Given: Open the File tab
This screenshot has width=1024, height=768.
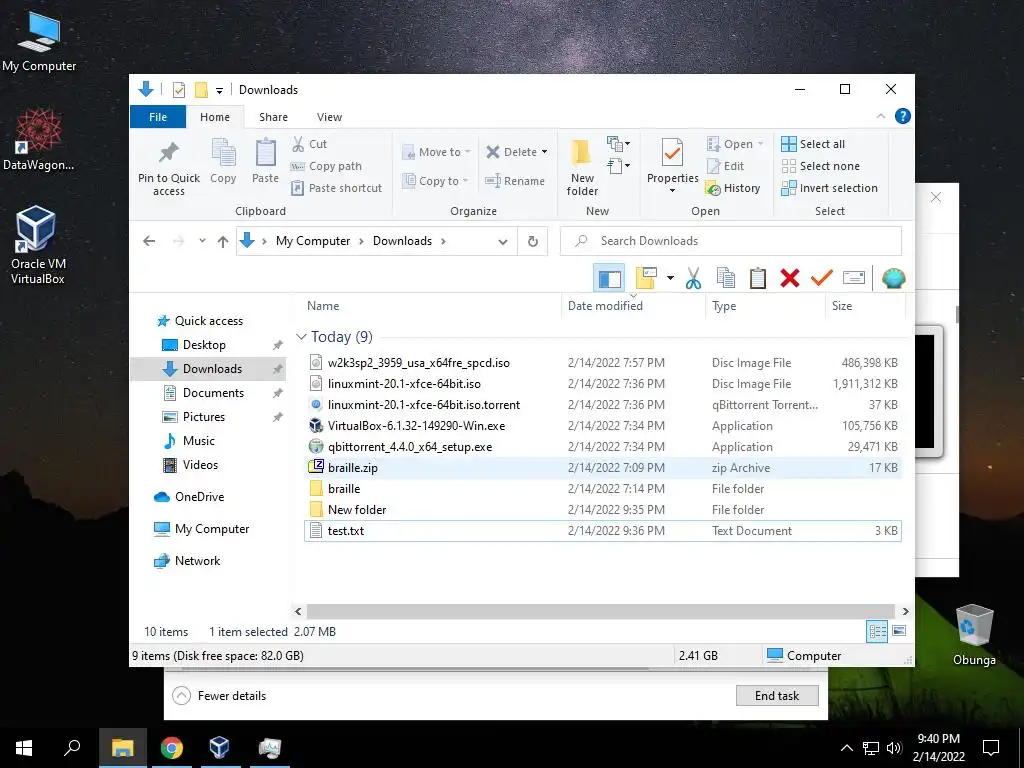Looking at the screenshot, I should [x=158, y=117].
